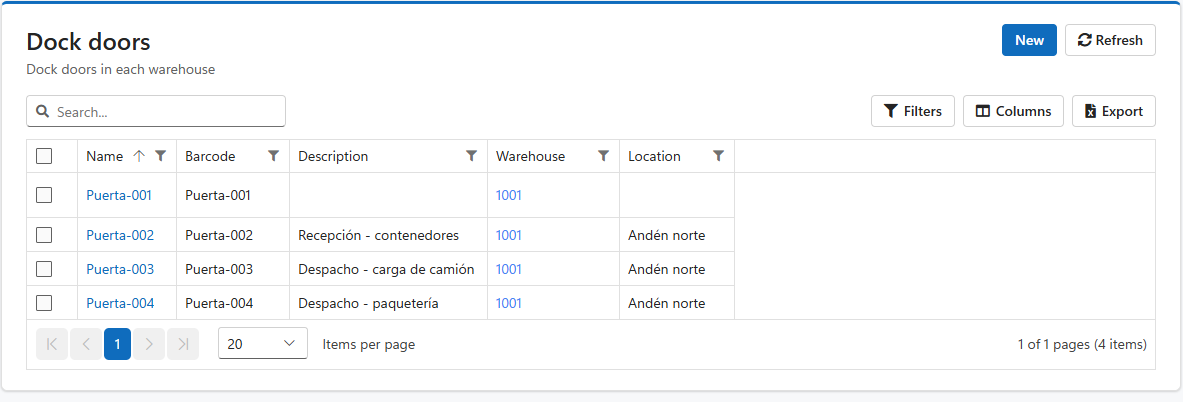Click the '1 of 1 pages (4 items)' text
This screenshot has width=1183, height=402.
[1082, 344]
